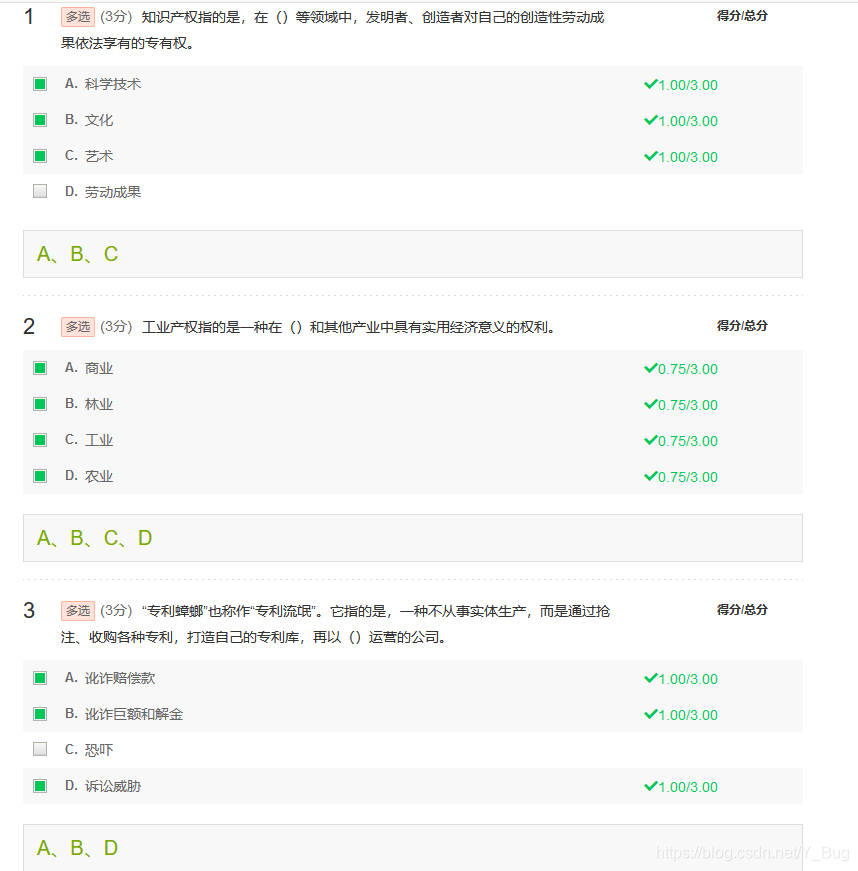Select the unchecked checkbox for option D 劳动成果
Image resolution: width=858 pixels, height=871 pixels.
39,190
